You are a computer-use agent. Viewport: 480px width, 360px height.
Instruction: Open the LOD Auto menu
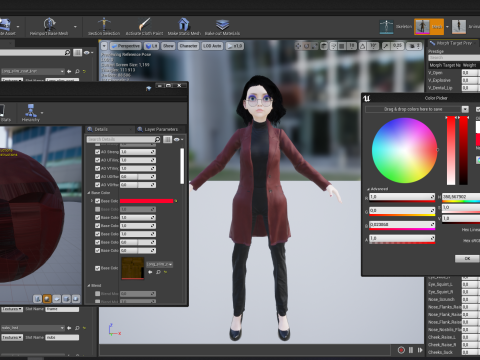pyautogui.click(x=212, y=46)
